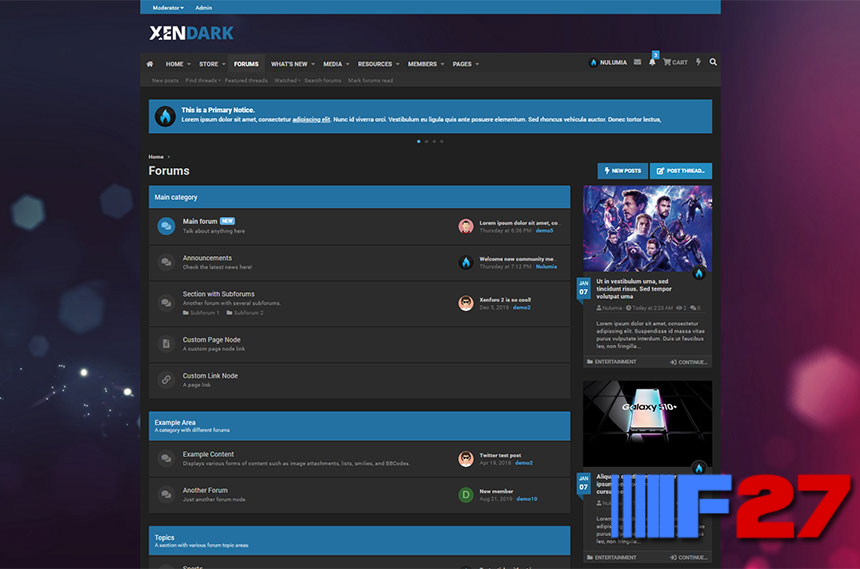Click the home icon in the navbar
The height and width of the screenshot is (569, 860).
tap(150, 63)
